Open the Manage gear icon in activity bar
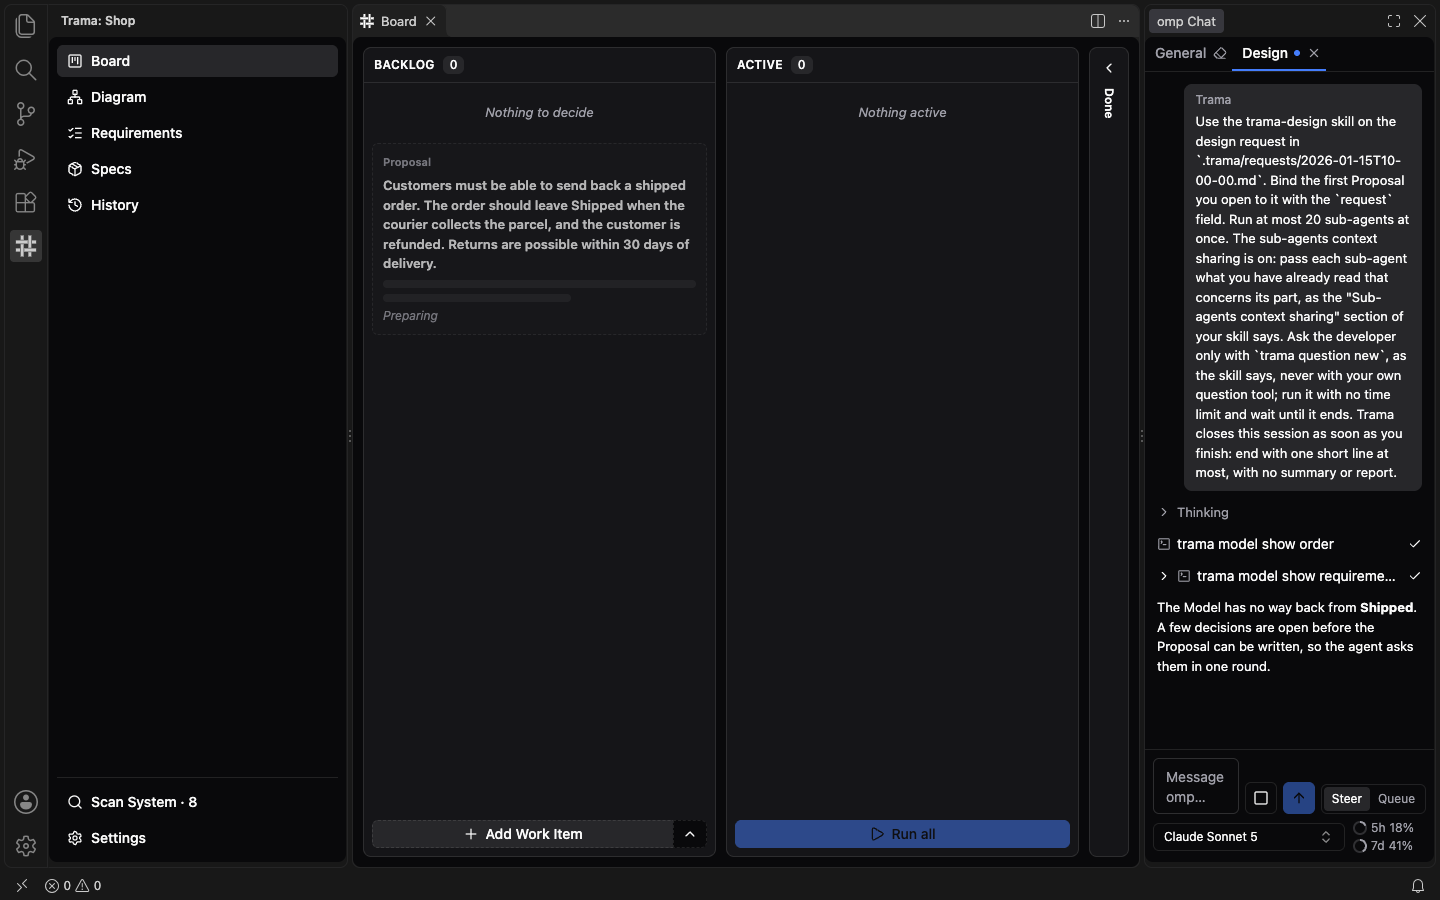 (26, 846)
